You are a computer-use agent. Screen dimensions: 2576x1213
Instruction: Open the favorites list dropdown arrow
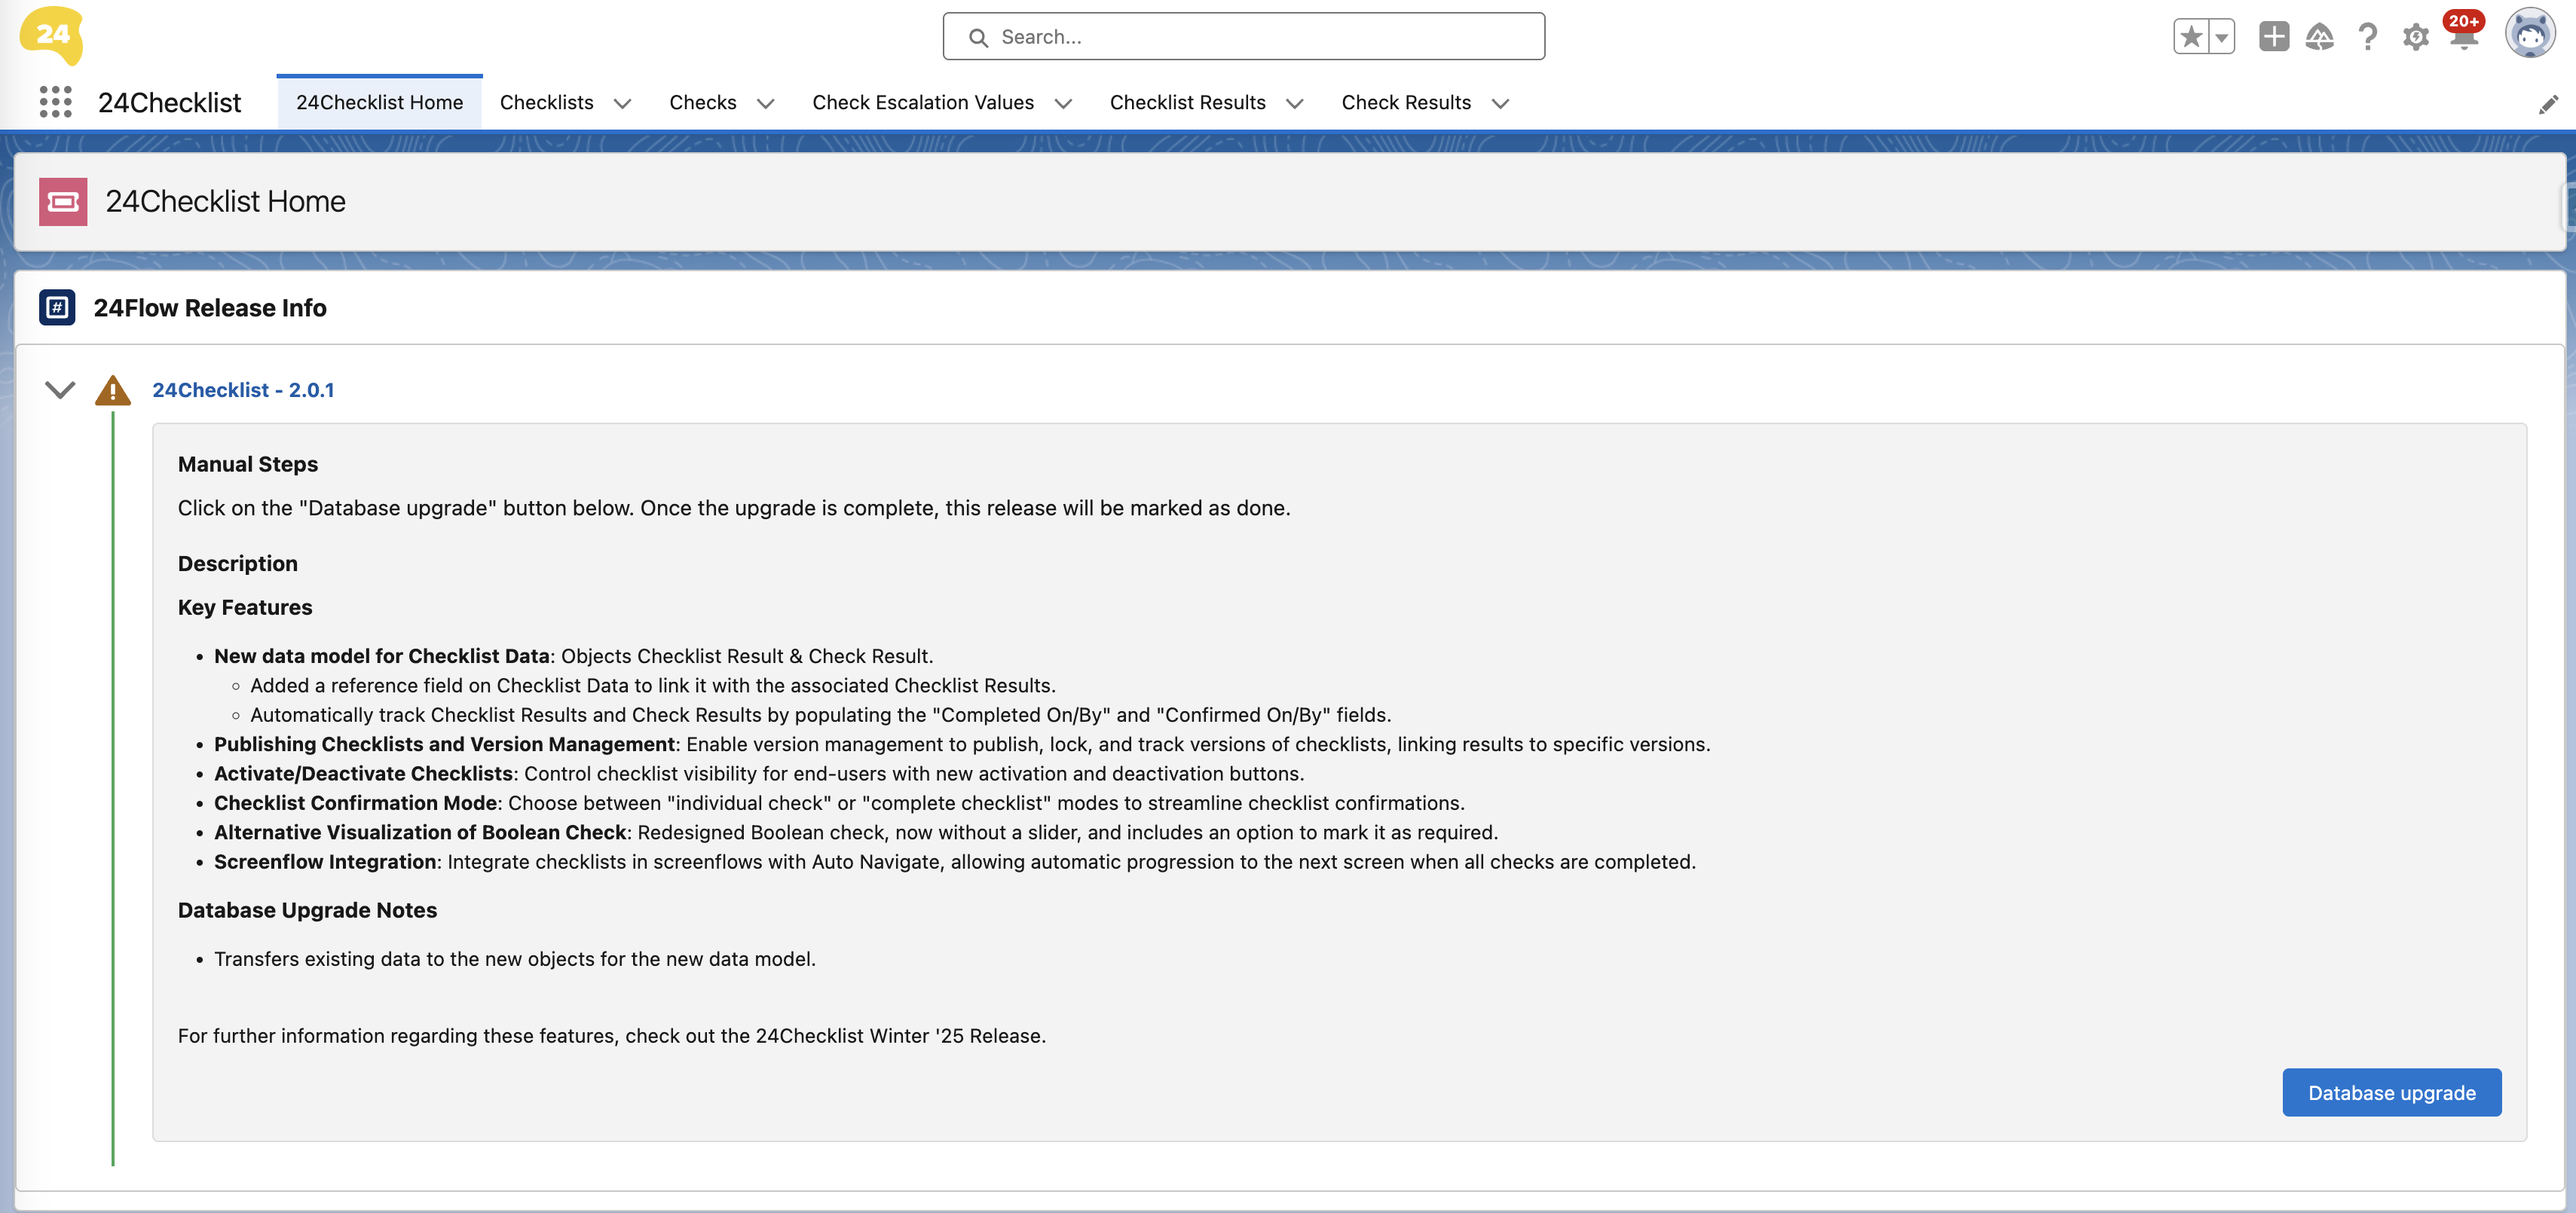click(x=2221, y=37)
